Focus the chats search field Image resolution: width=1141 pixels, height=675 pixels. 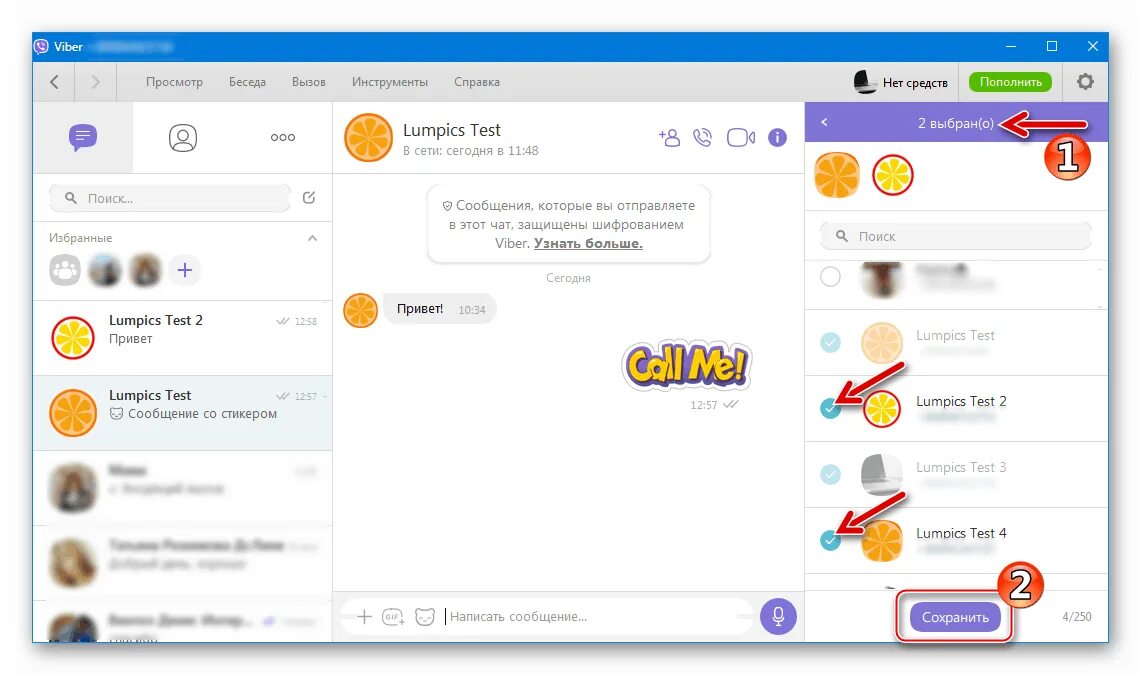click(x=170, y=198)
